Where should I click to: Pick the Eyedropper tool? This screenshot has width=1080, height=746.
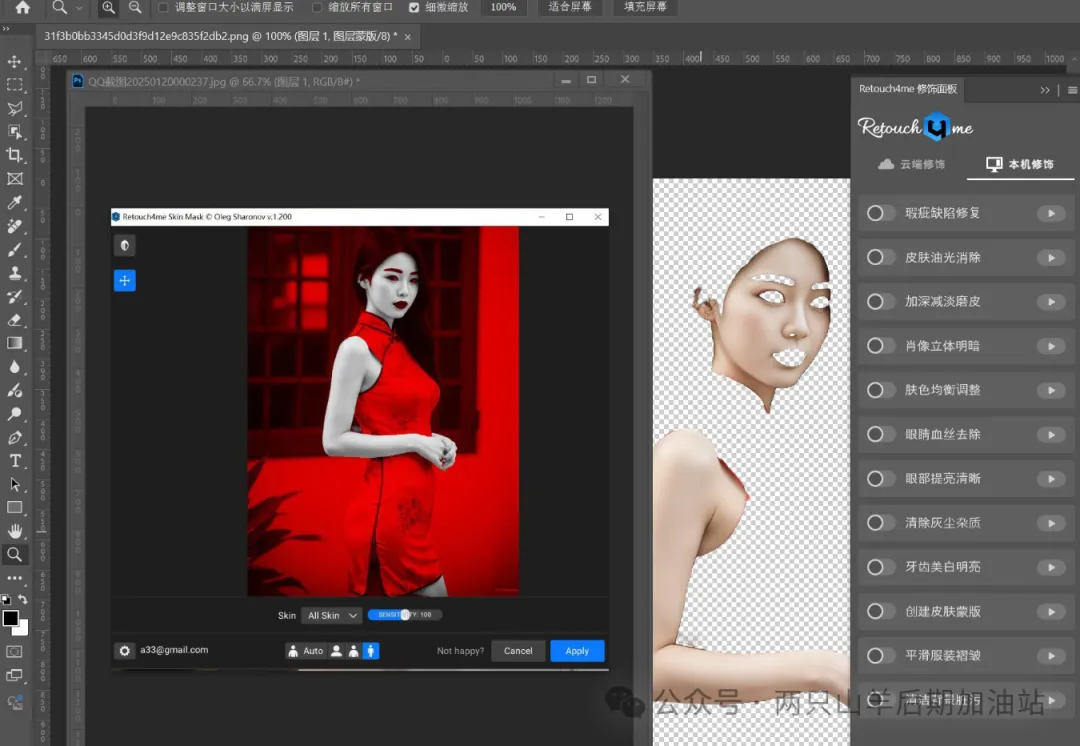[15, 203]
